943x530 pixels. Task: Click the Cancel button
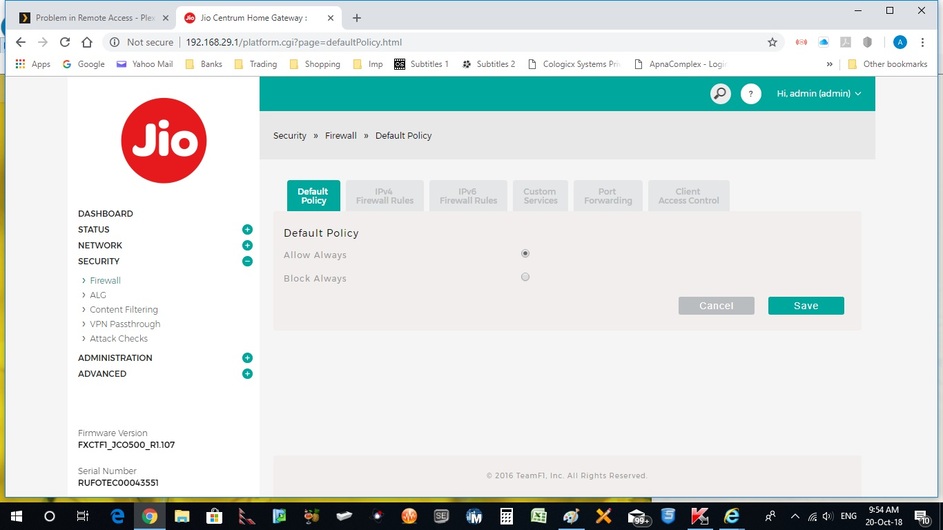coord(716,306)
